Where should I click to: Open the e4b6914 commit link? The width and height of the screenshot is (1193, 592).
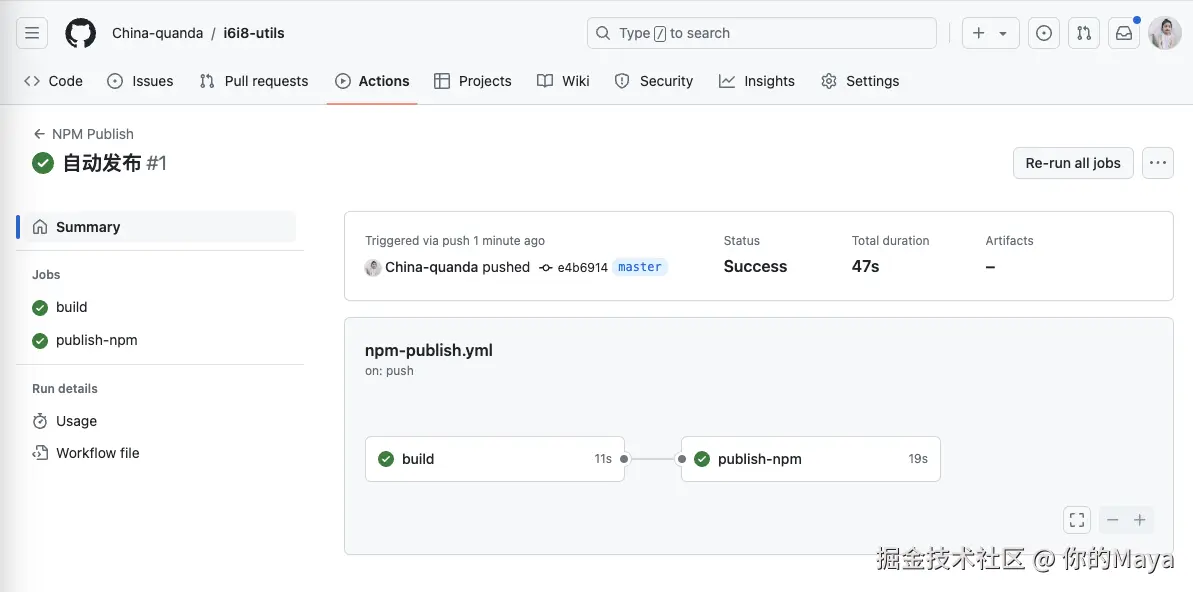tap(582, 268)
